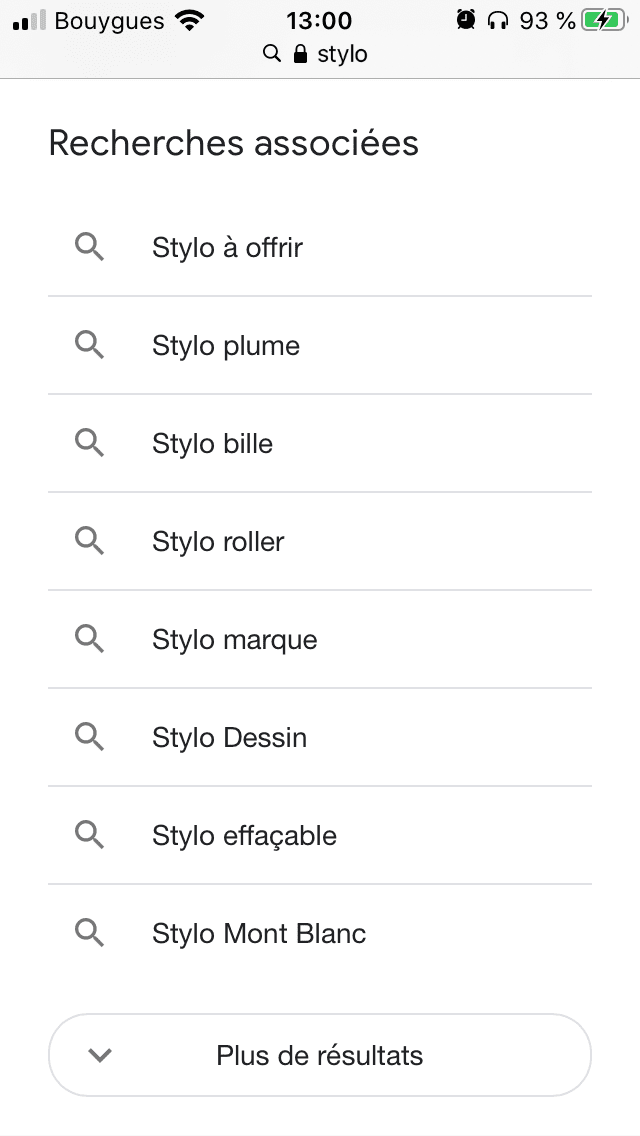Tap the cellular signal bars indicator
Image resolution: width=640 pixels, height=1136 pixels.
[27, 17]
